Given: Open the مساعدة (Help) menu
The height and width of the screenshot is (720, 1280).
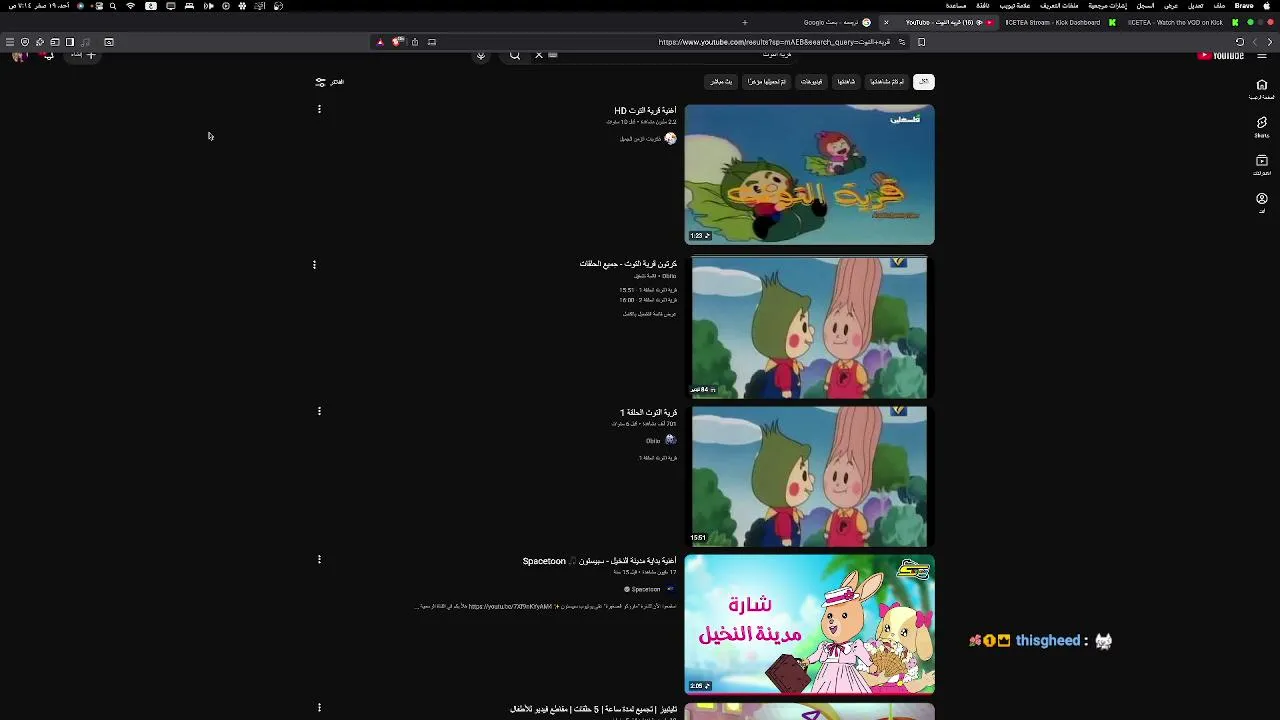Looking at the screenshot, I should point(956,6).
